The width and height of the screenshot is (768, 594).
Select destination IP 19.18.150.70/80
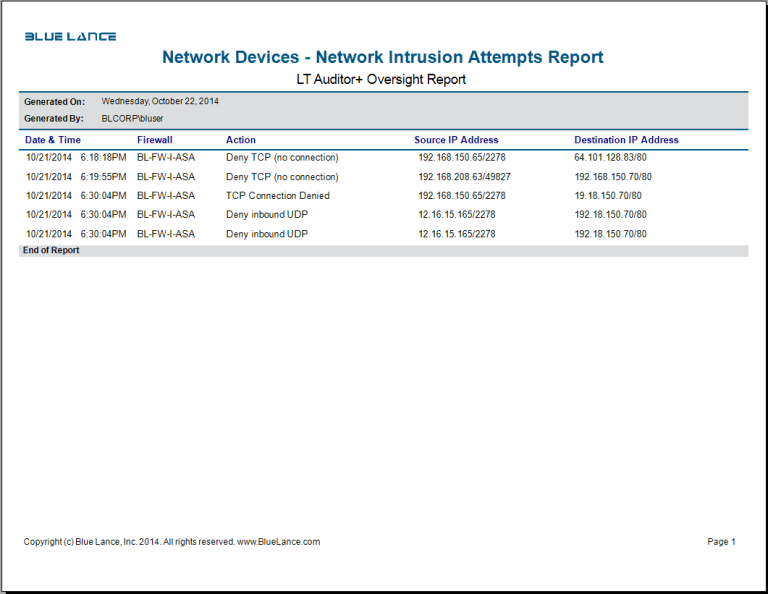point(608,196)
